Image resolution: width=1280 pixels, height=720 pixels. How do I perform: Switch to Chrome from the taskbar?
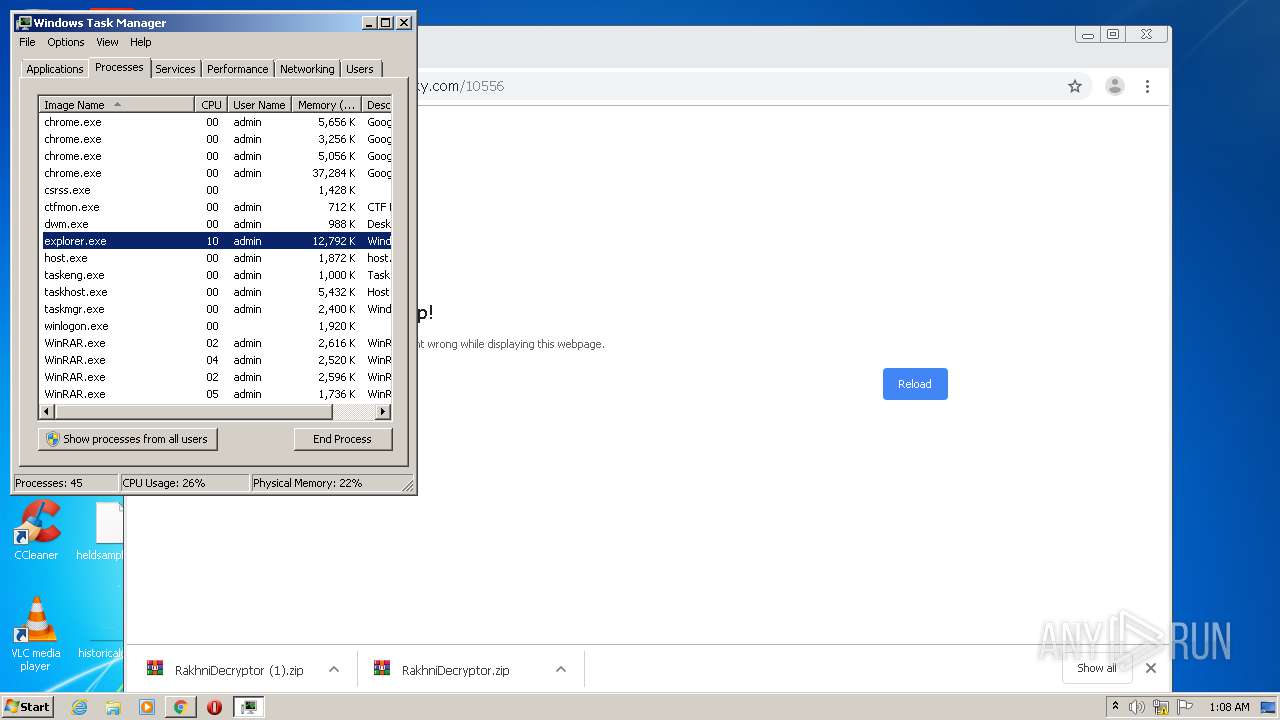pos(181,707)
